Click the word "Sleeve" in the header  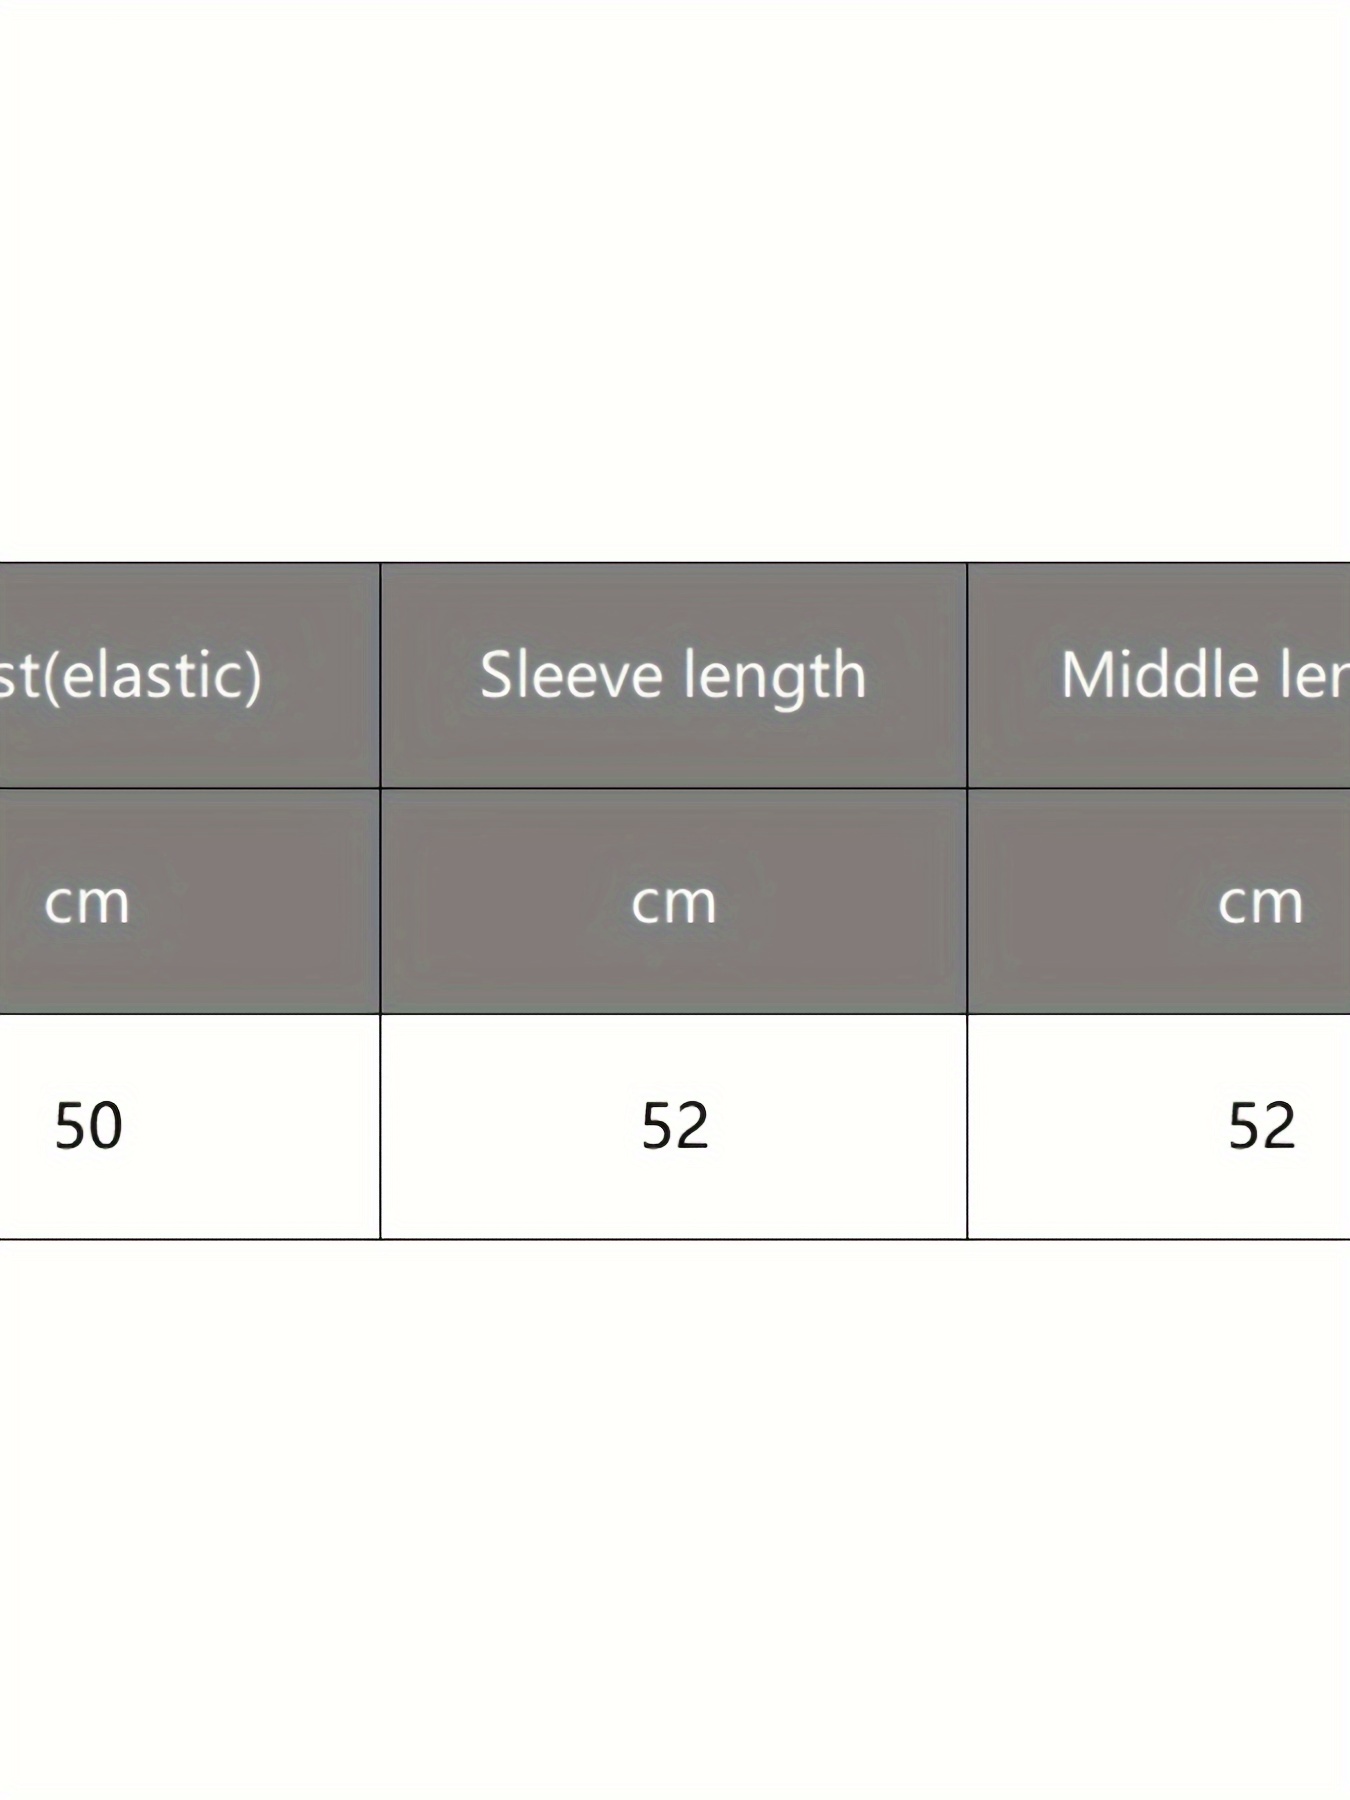(572, 674)
